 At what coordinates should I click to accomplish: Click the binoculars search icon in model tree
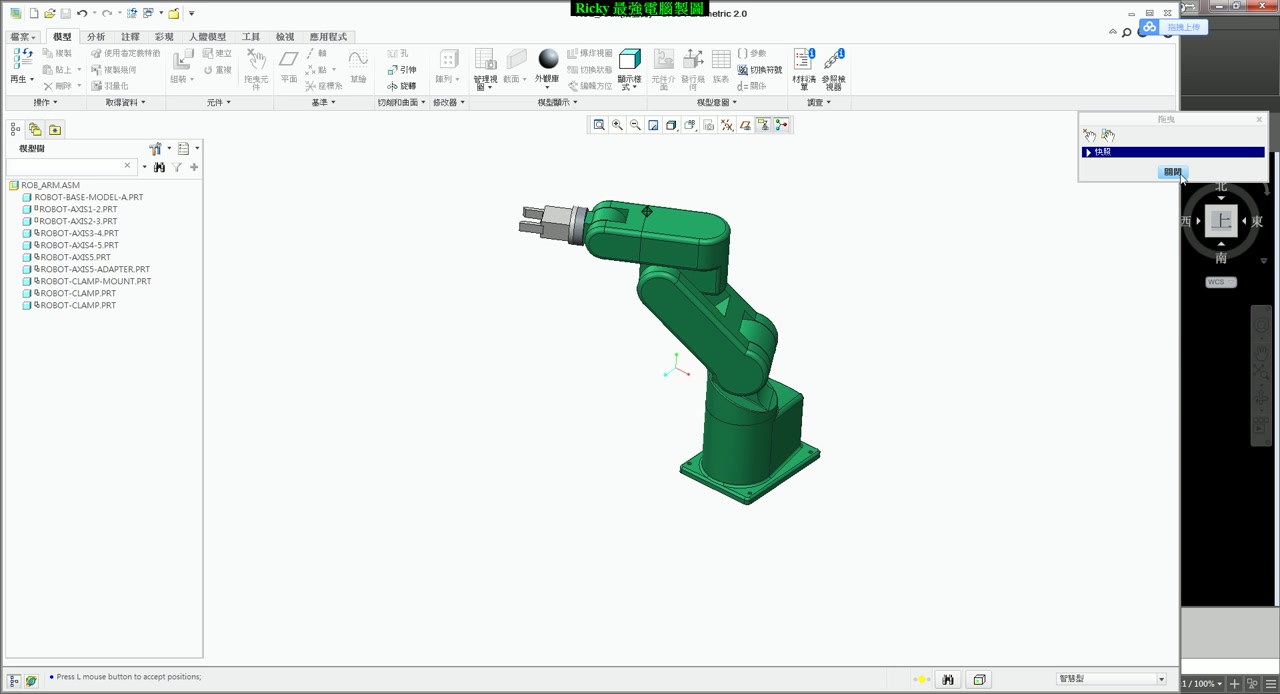(x=159, y=167)
